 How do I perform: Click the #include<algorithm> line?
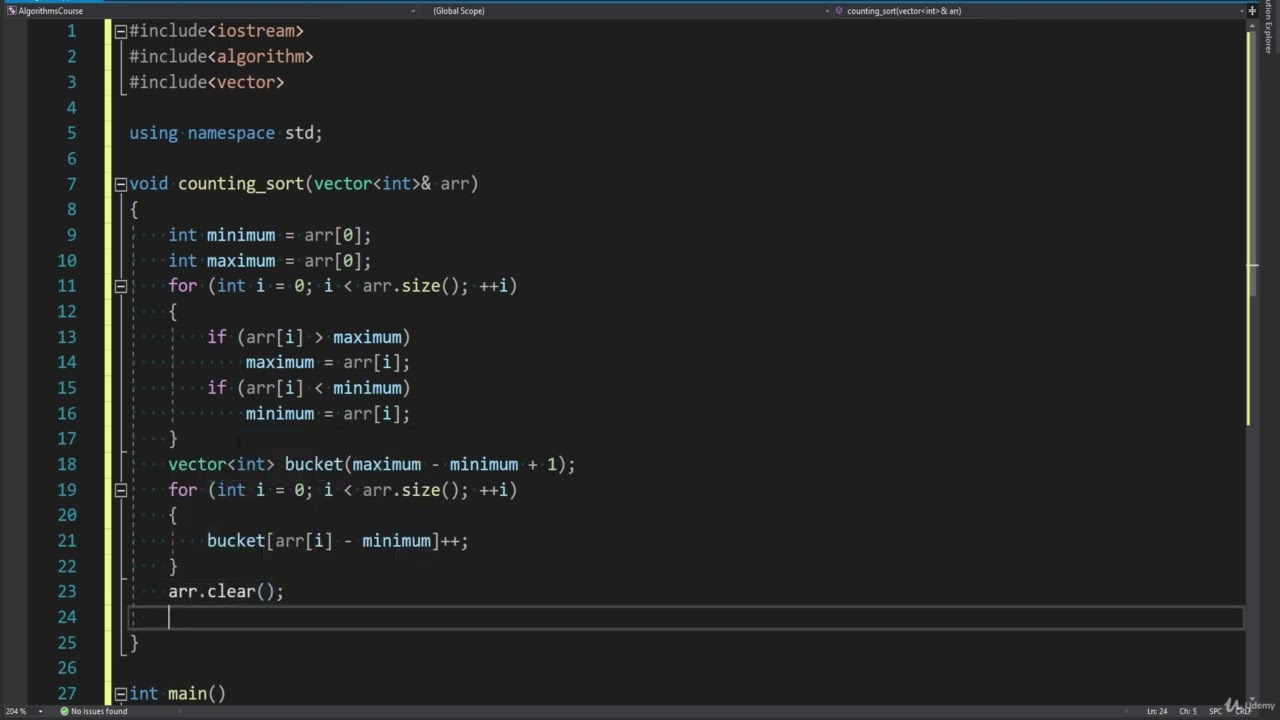221,57
